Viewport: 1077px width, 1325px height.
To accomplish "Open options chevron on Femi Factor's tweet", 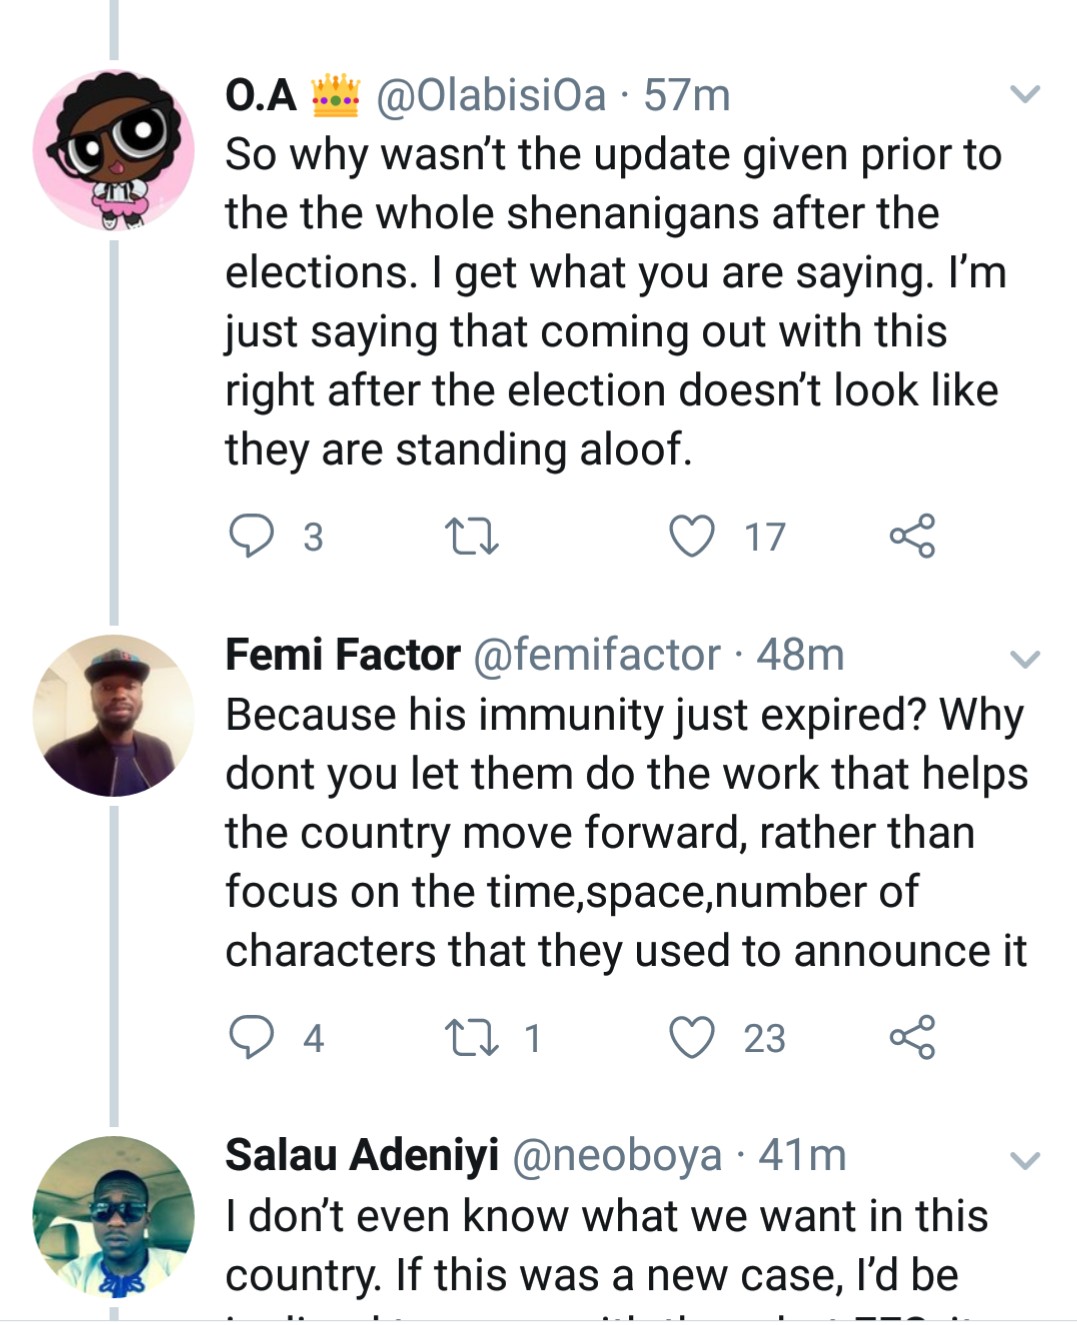I will [1025, 659].
